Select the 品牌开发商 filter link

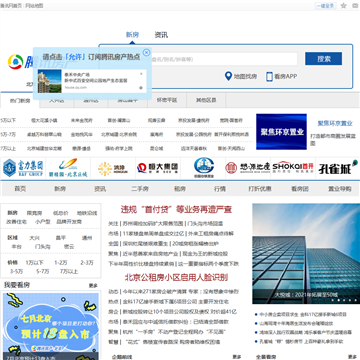pyautogui.click(x=69, y=221)
